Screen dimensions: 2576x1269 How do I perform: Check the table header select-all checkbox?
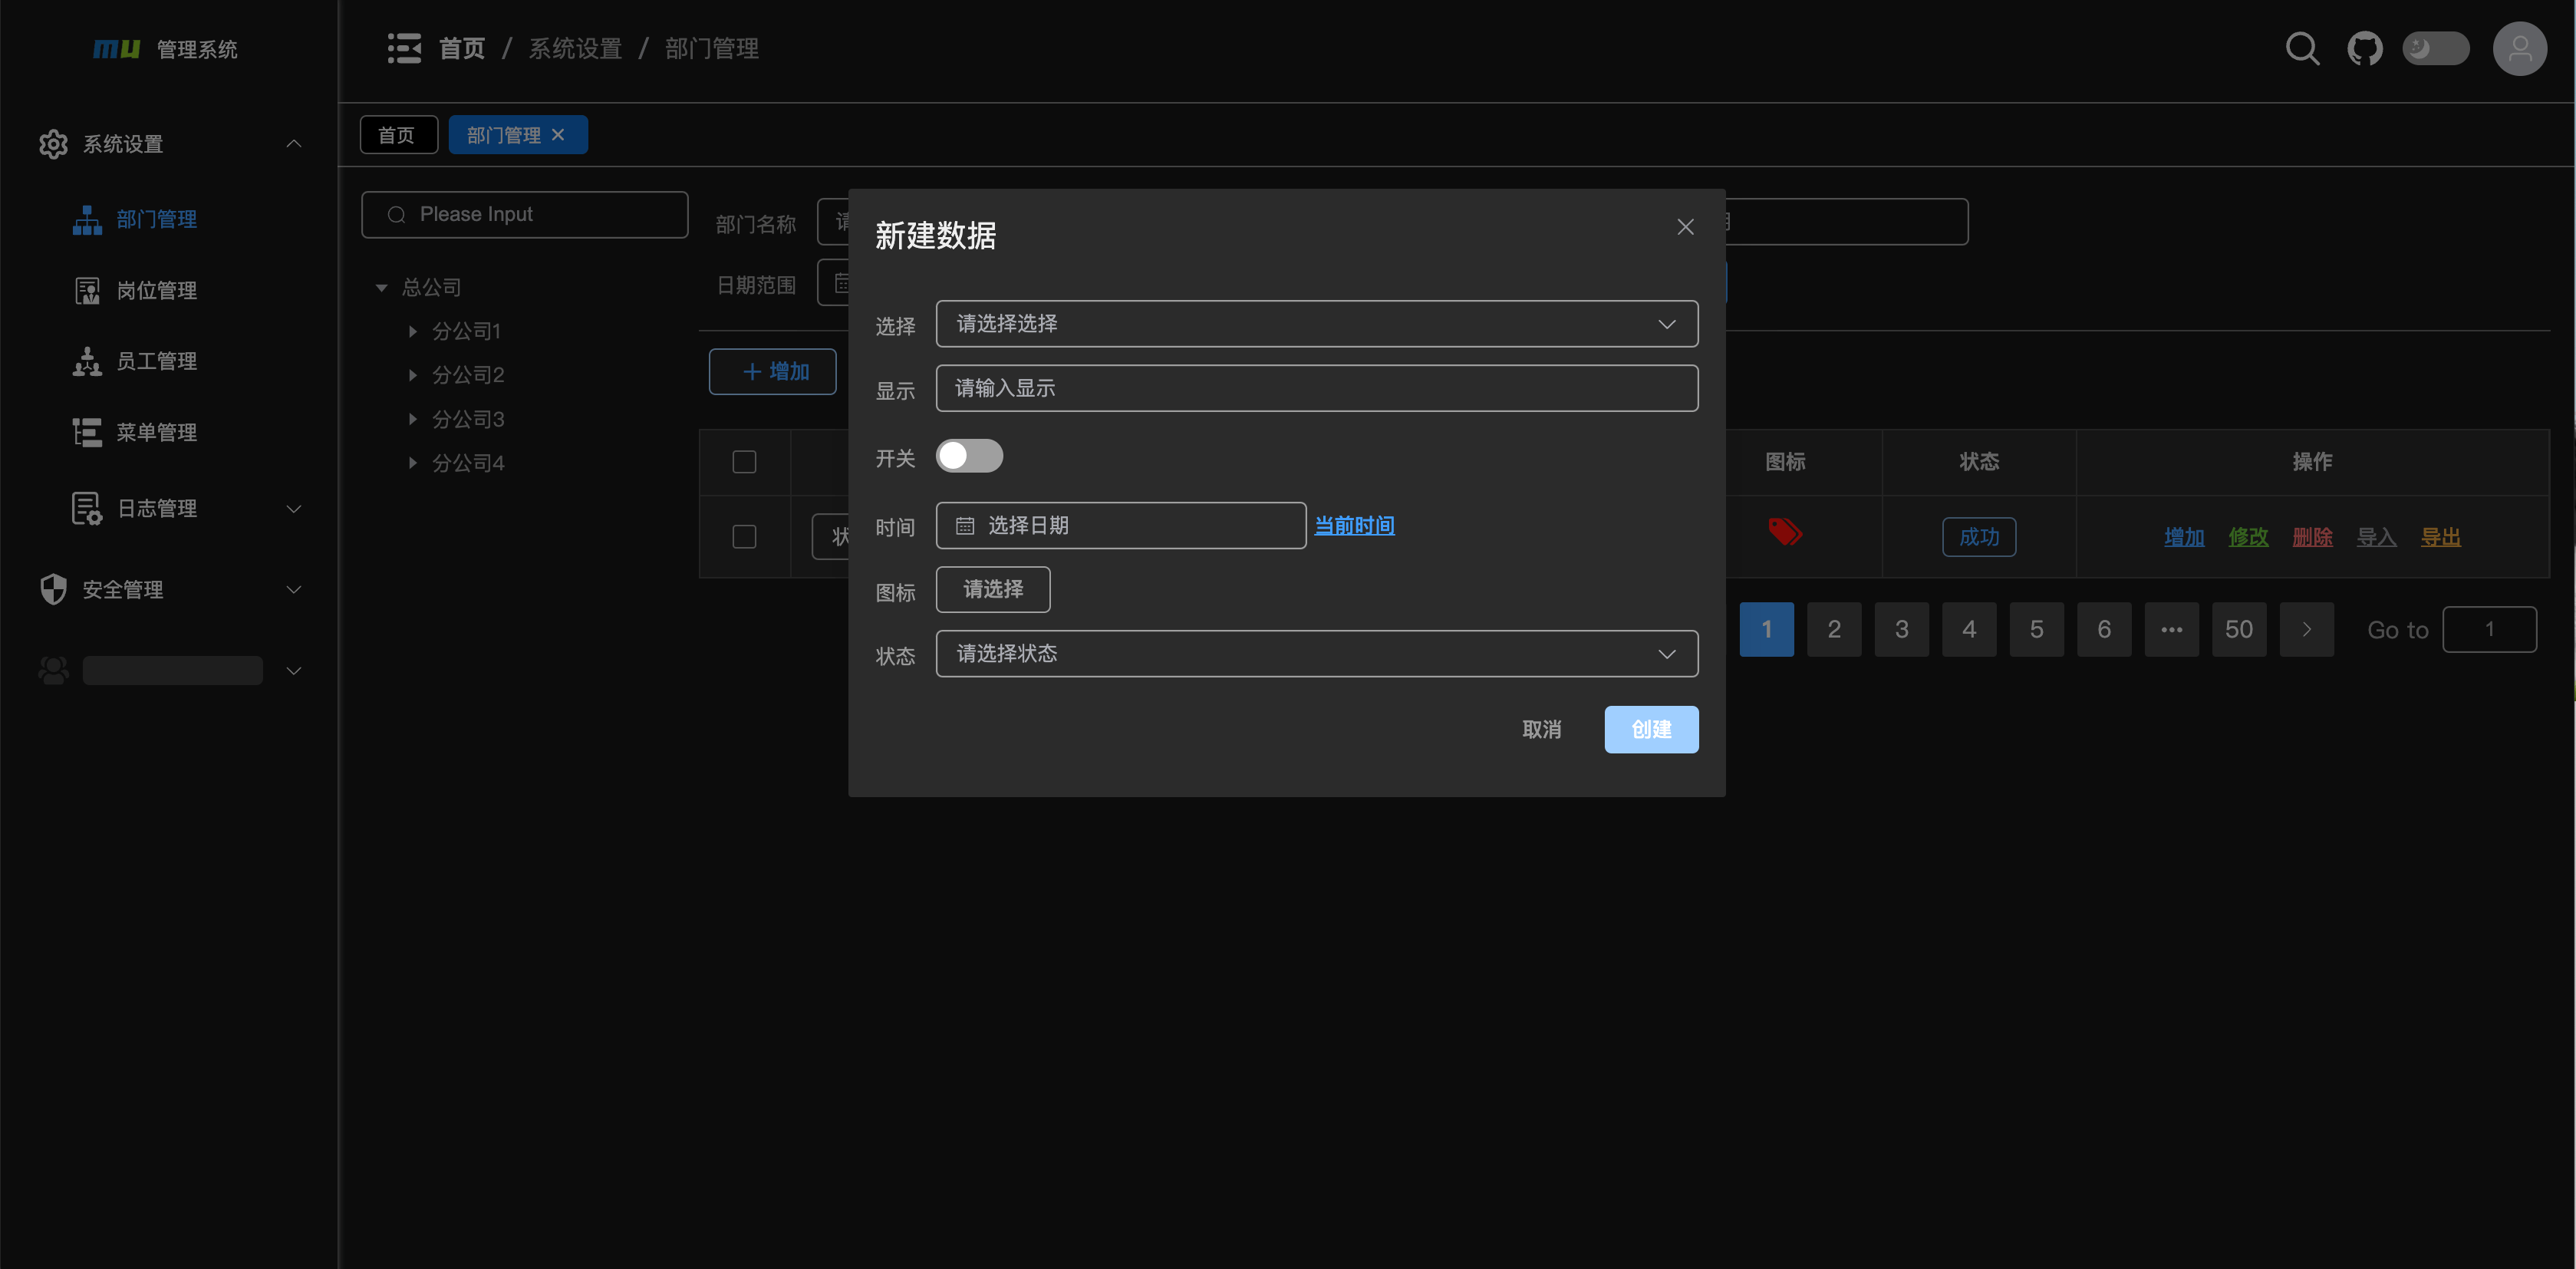tap(744, 461)
